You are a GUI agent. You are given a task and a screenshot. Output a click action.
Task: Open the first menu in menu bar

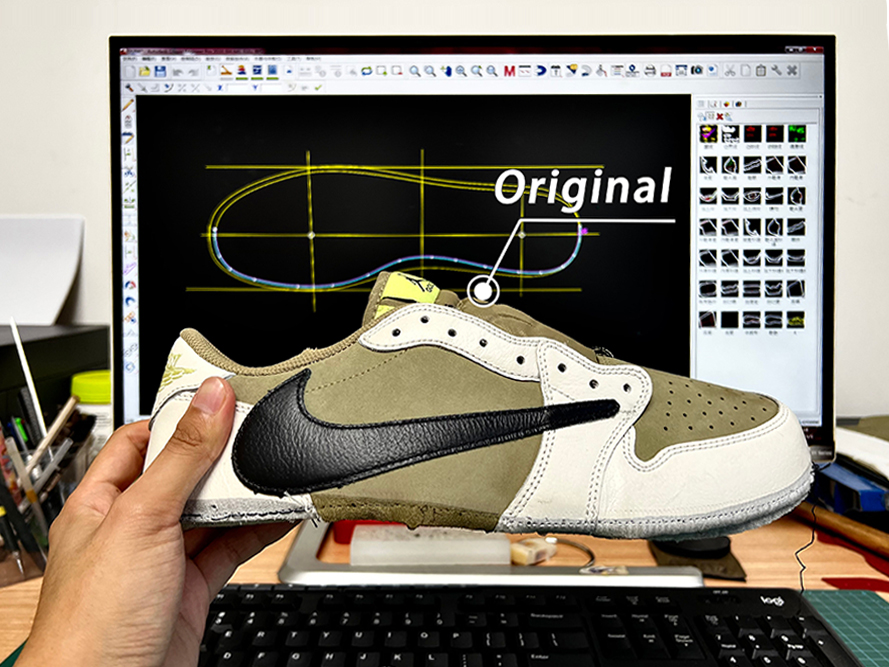click(x=128, y=59)
